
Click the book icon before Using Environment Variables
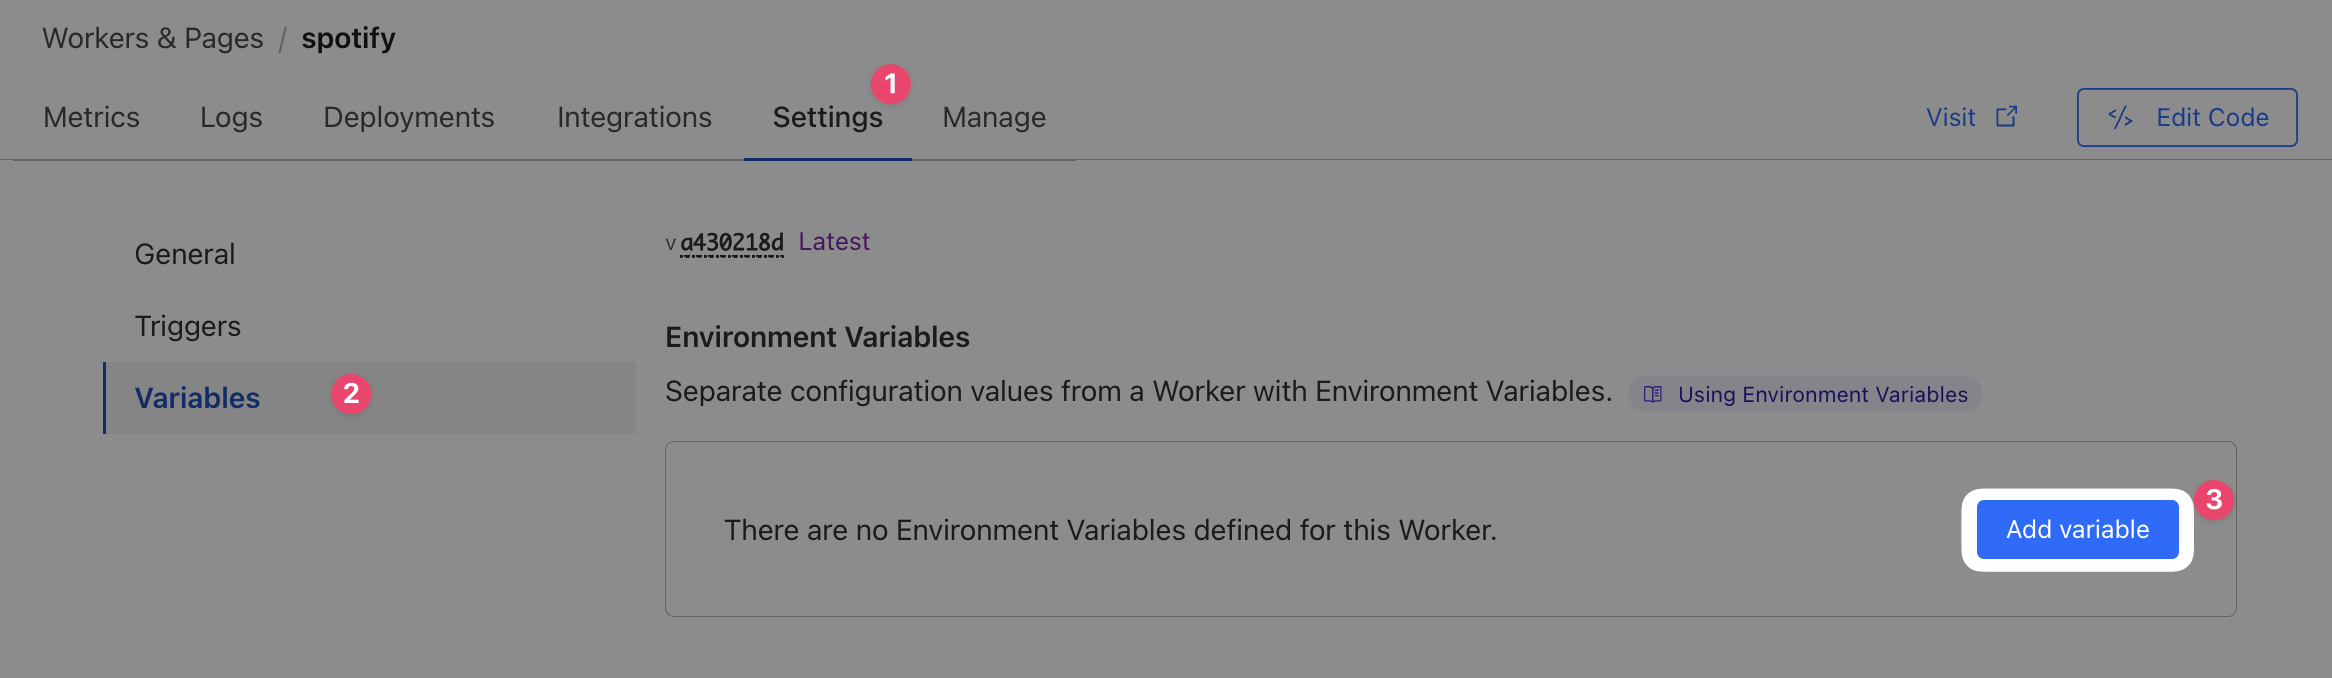point(1653,395)
